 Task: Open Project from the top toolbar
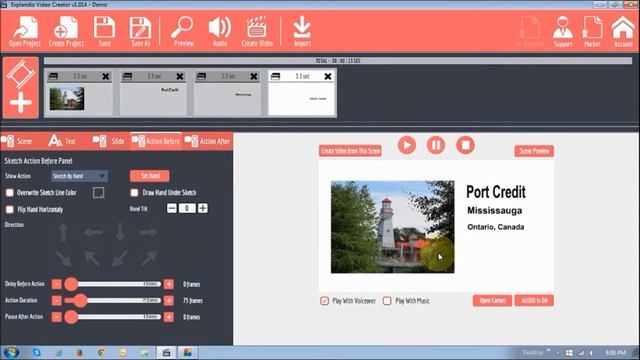pyautogui.click(x=24, y=31)
